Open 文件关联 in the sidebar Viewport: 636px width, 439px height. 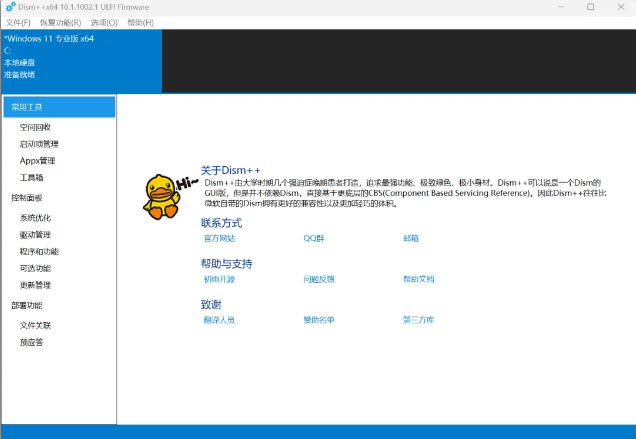click(x=35, y=325)
